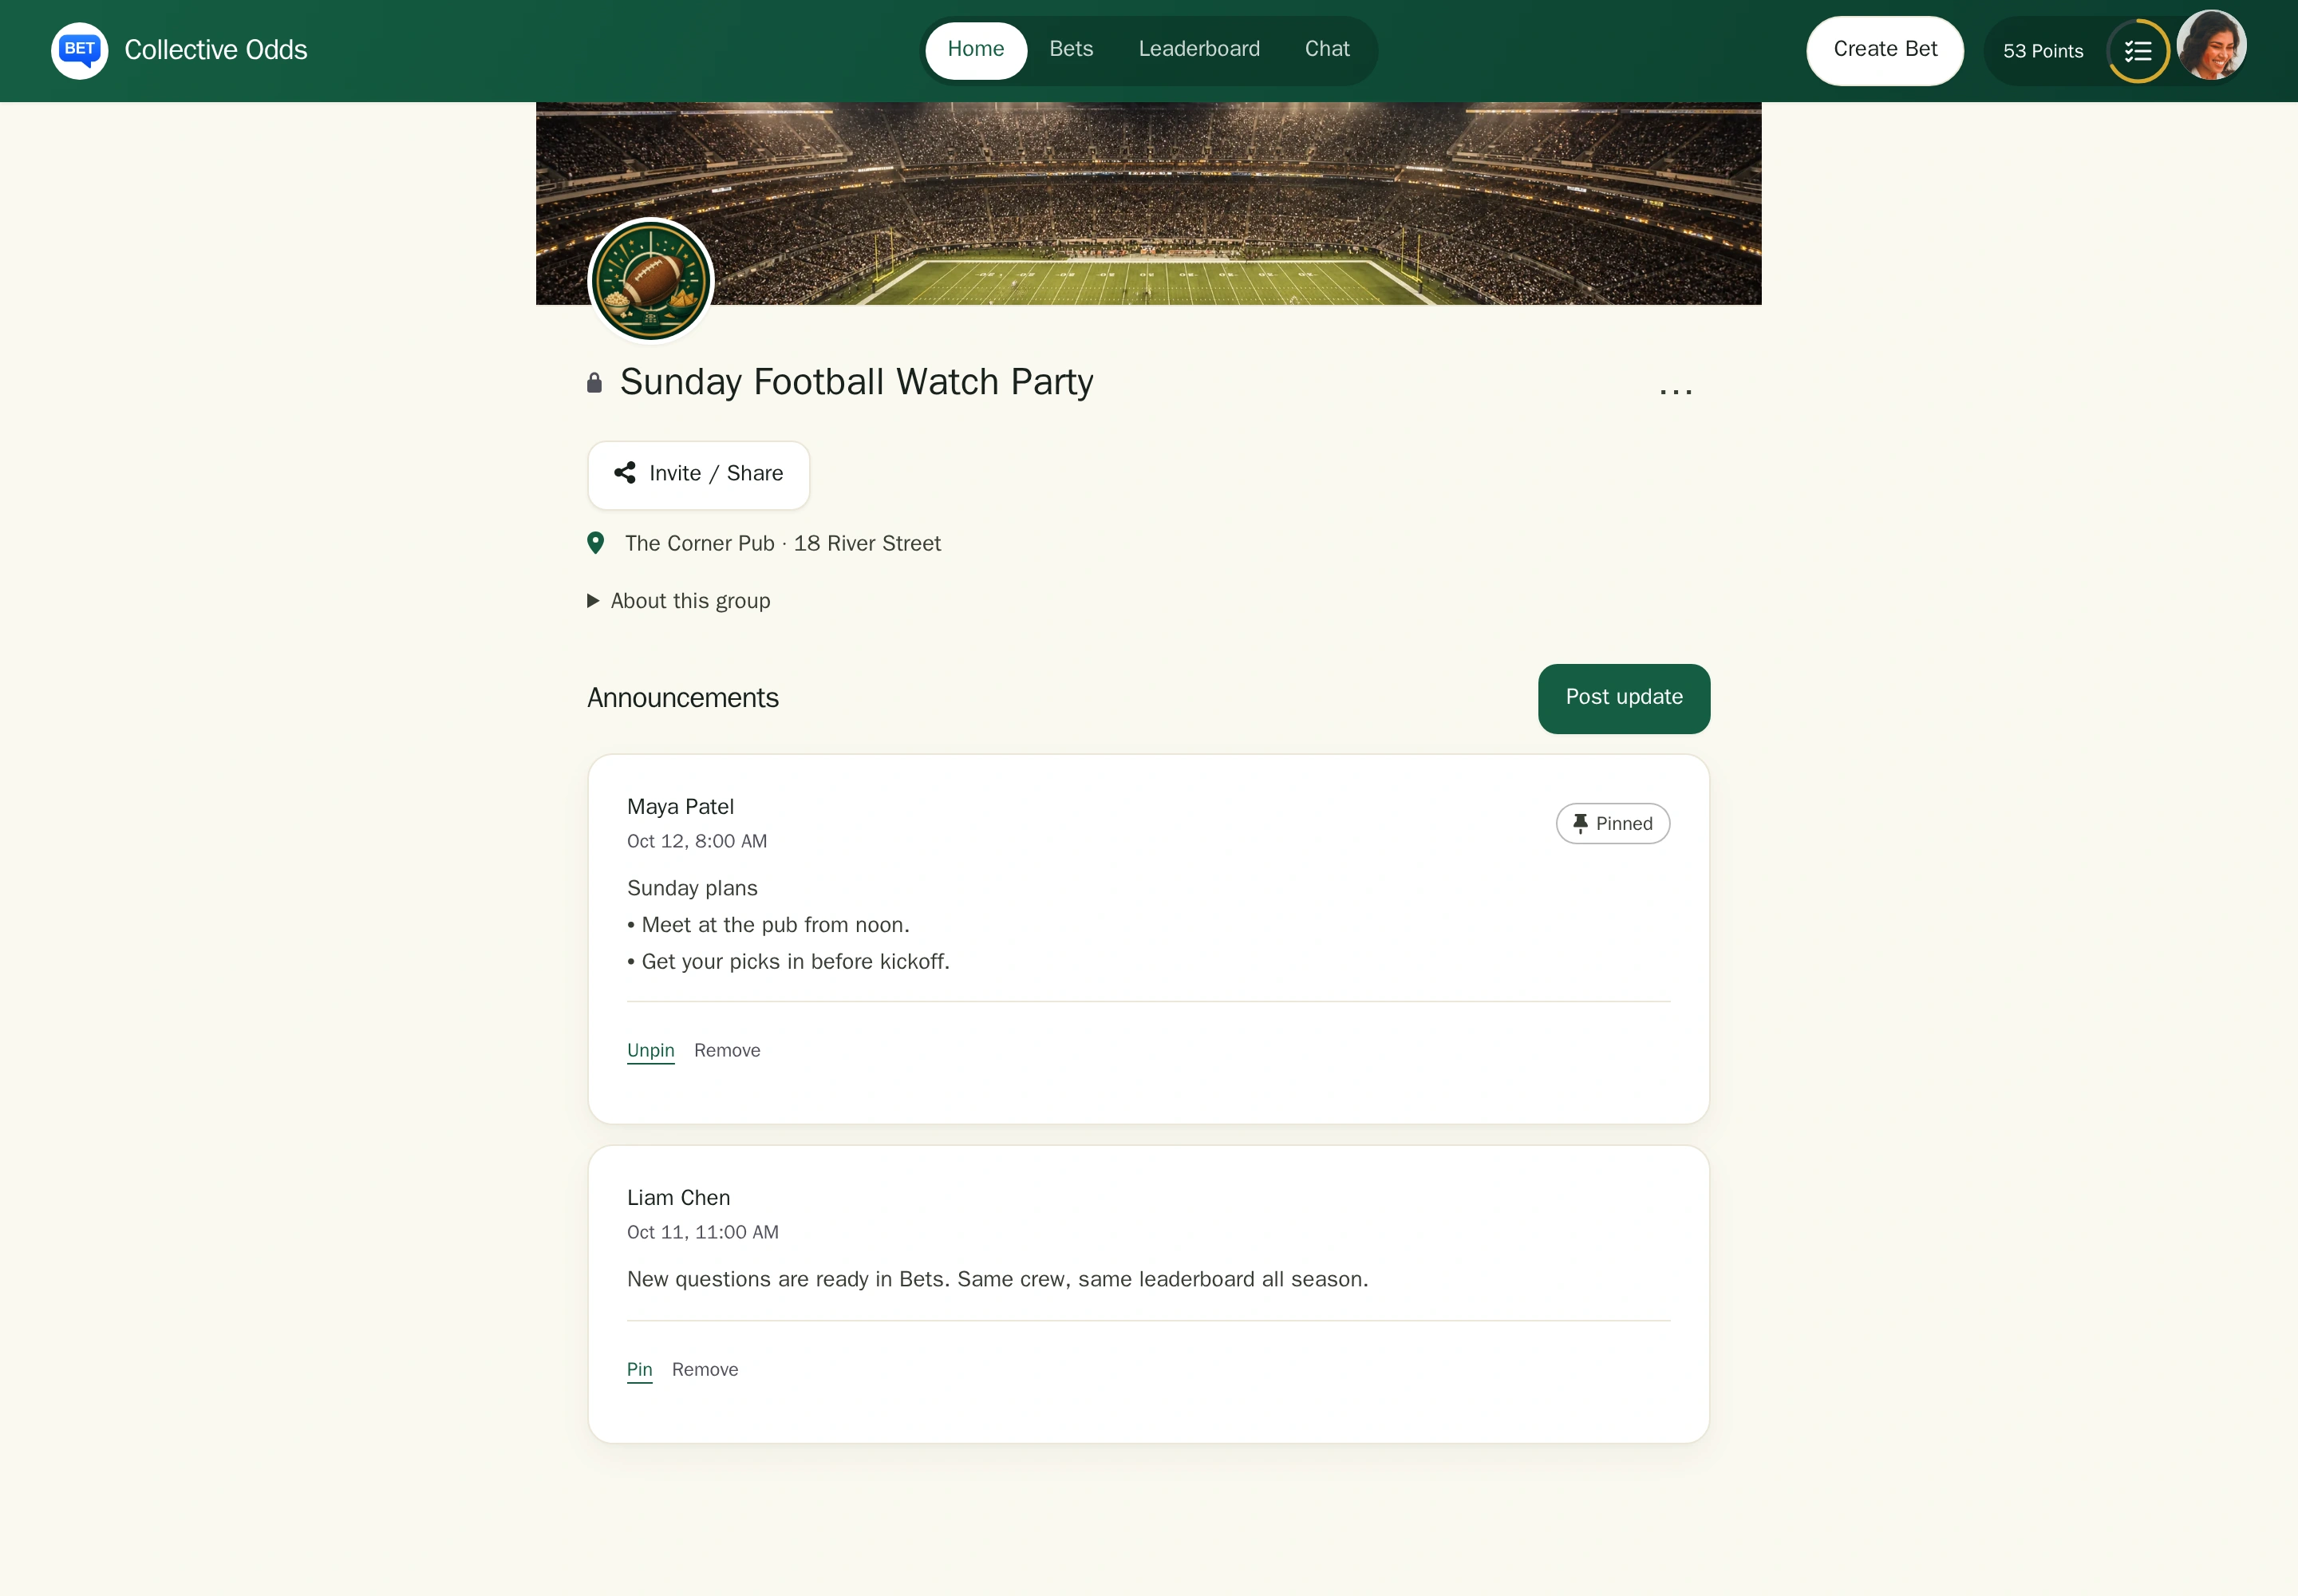Remove Maya Patel's announcement
This screenshot has width=2298, height=1596.
coord(727,1050)
